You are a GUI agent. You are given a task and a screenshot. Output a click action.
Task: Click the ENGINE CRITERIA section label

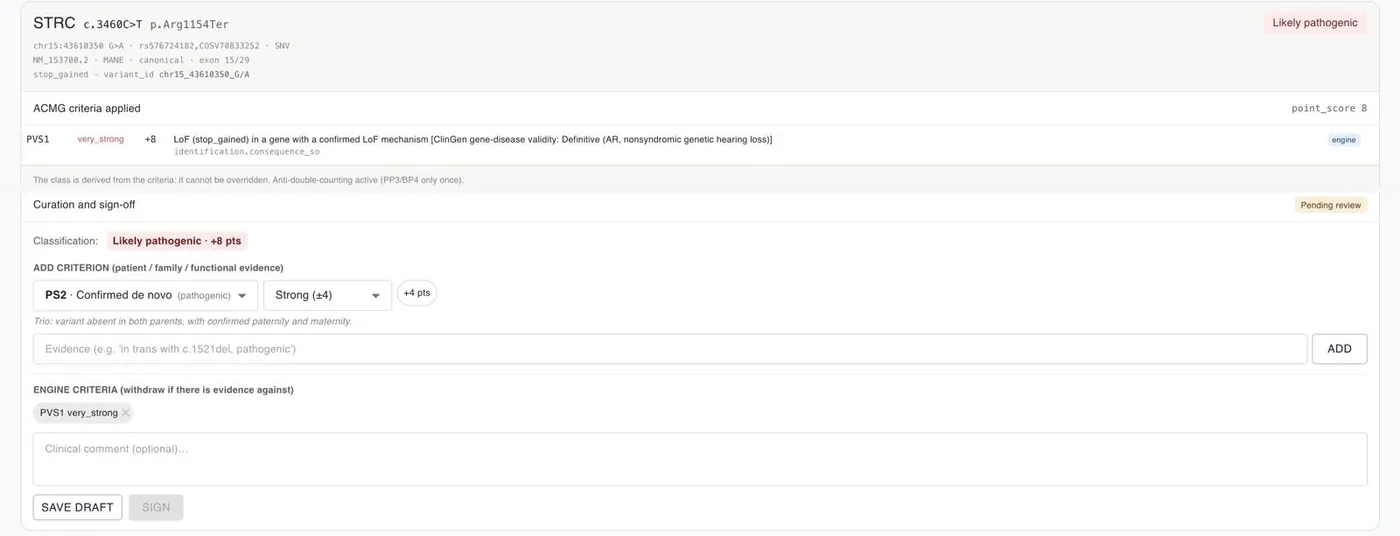[163, 390]
